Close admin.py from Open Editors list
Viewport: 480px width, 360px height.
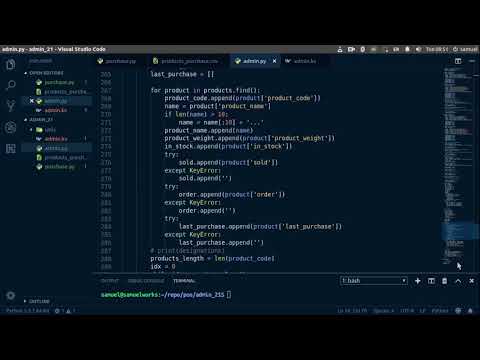point(32,101)
